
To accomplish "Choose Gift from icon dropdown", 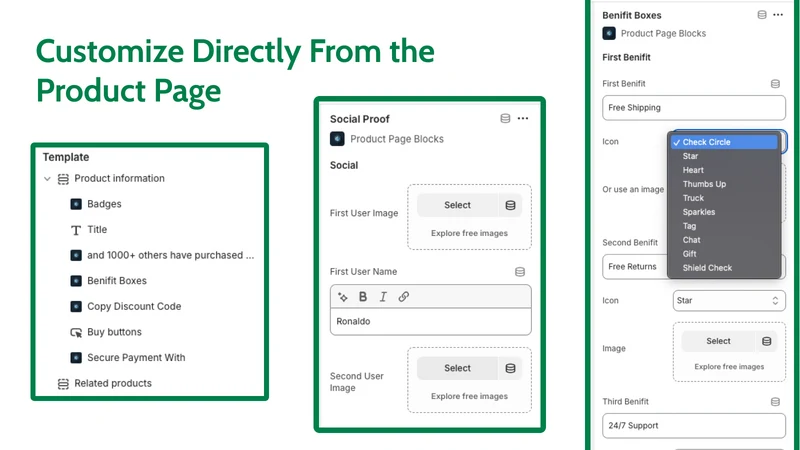I will pos(724,254).
